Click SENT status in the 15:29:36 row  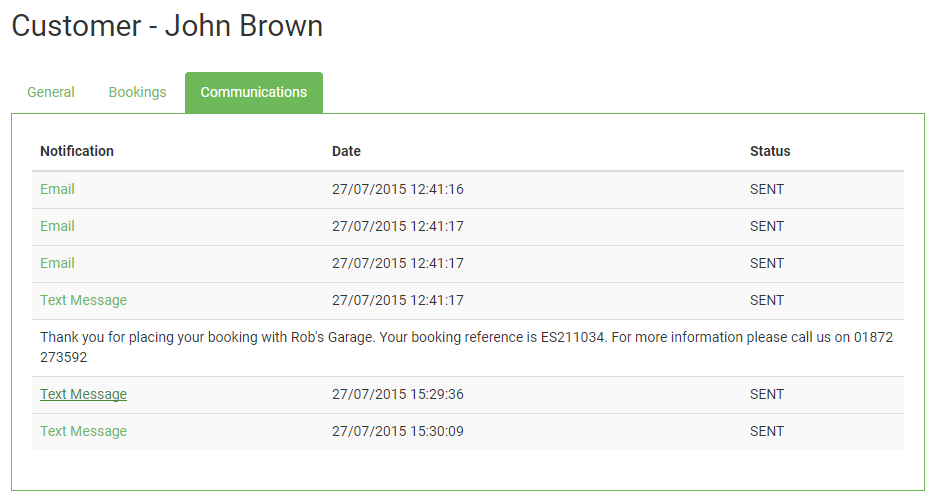point(767,394)
